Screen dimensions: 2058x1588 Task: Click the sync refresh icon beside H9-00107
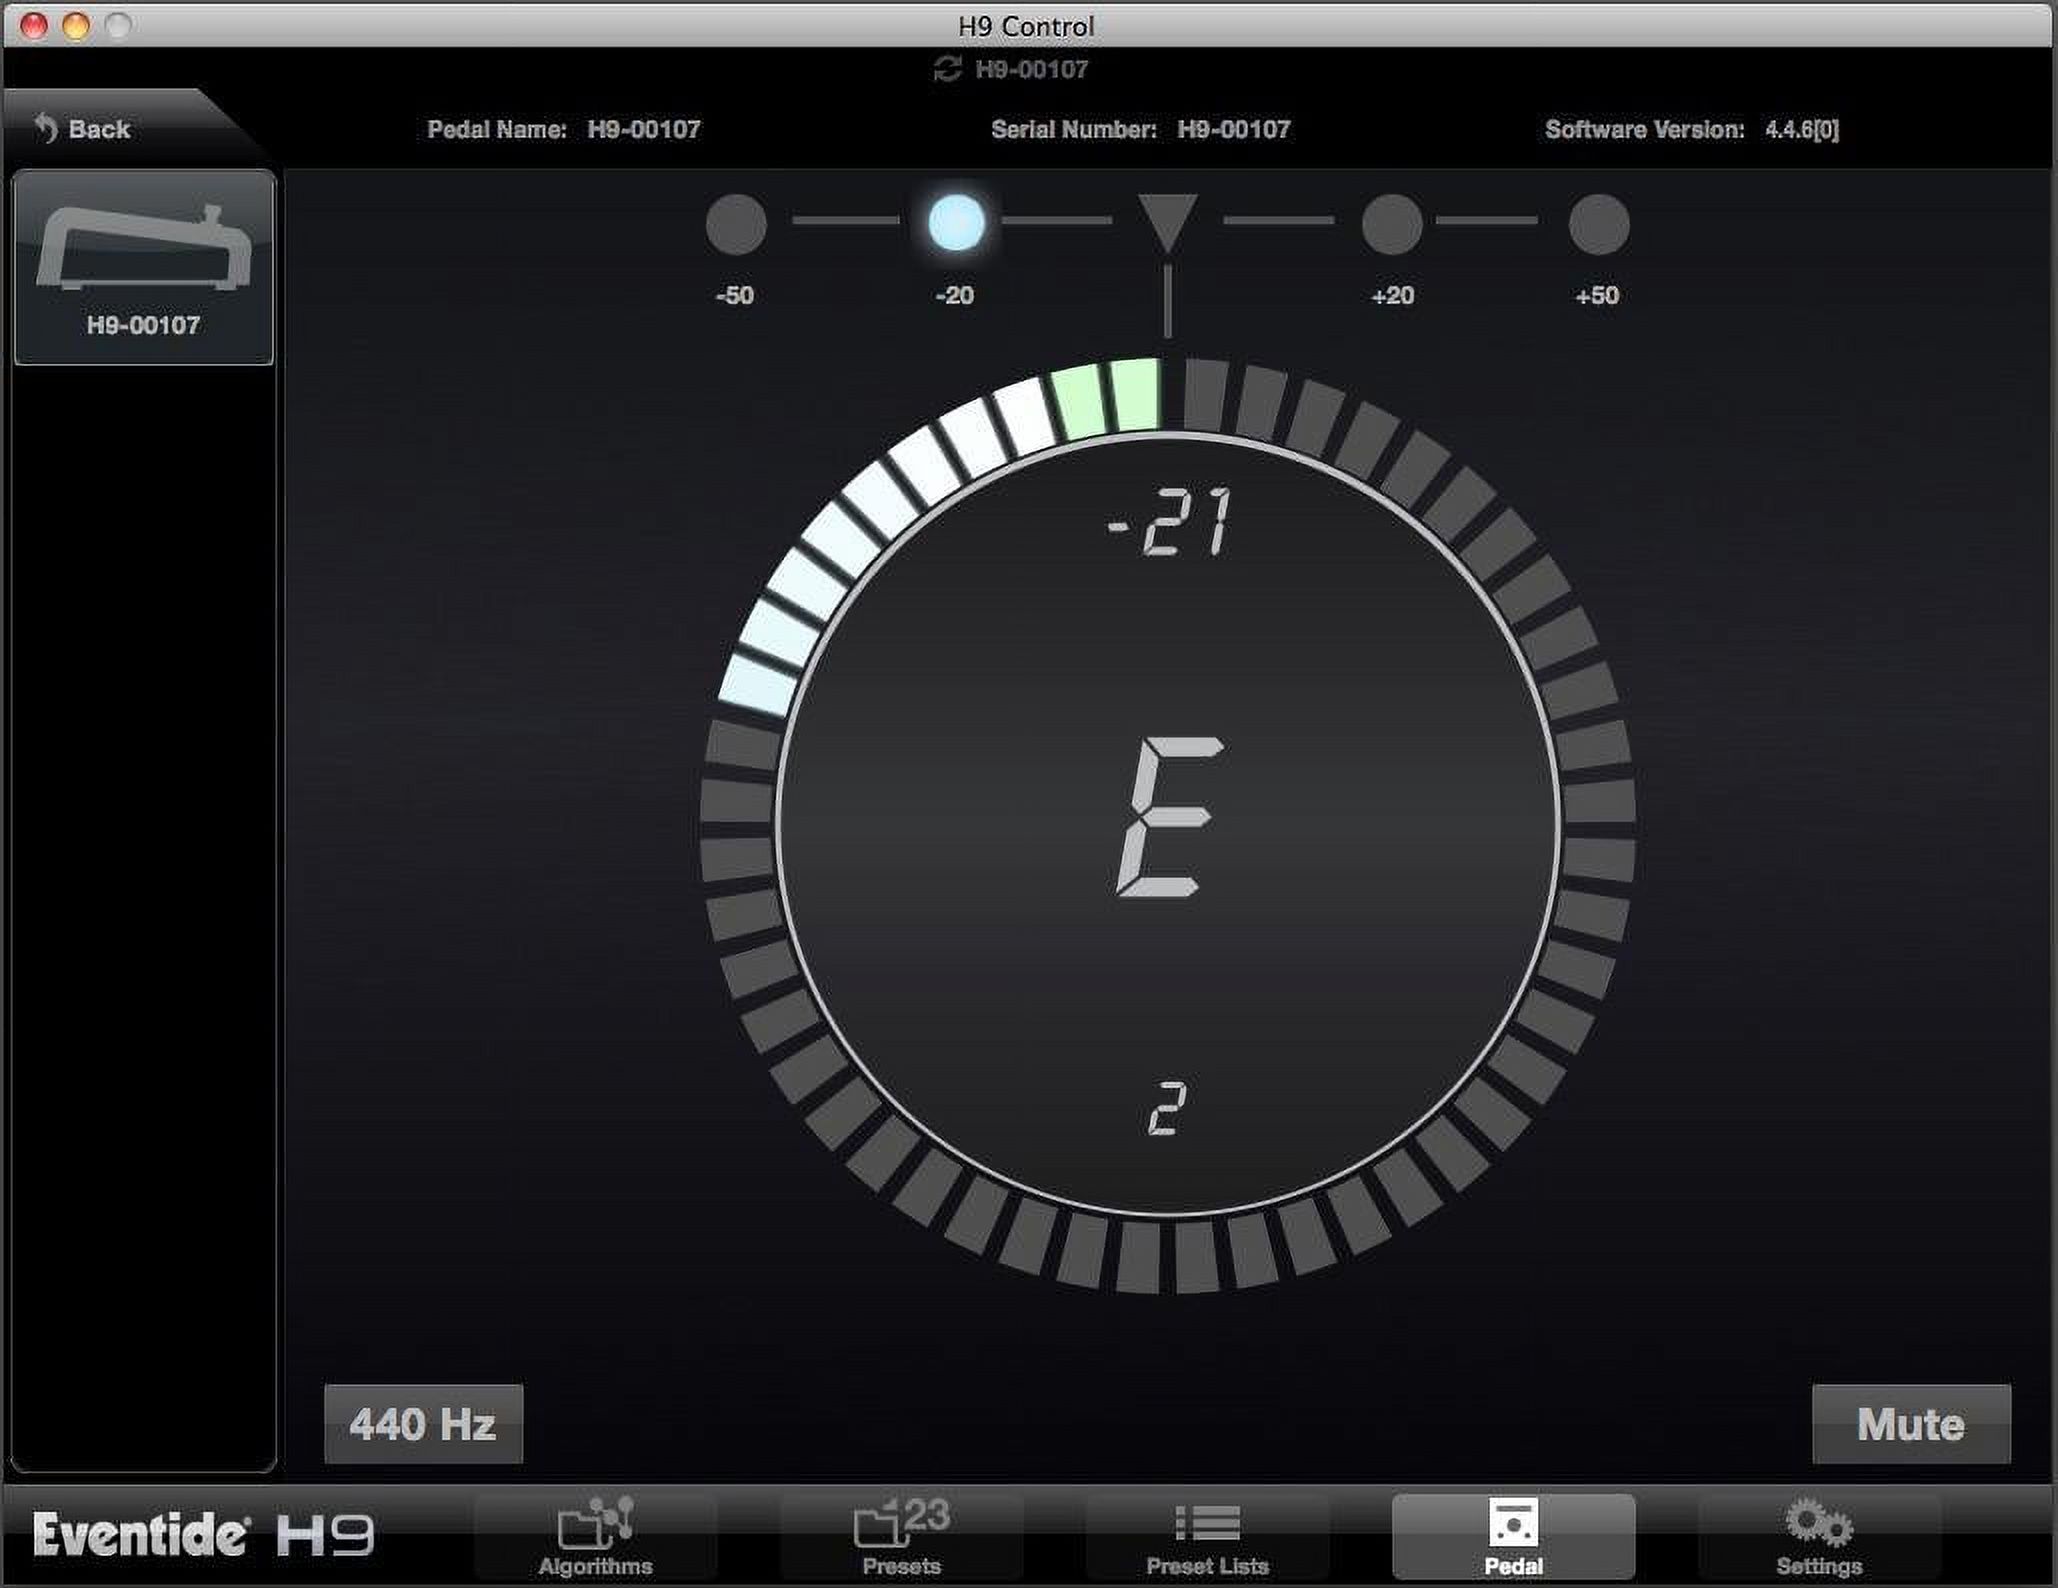click(946, 69)
